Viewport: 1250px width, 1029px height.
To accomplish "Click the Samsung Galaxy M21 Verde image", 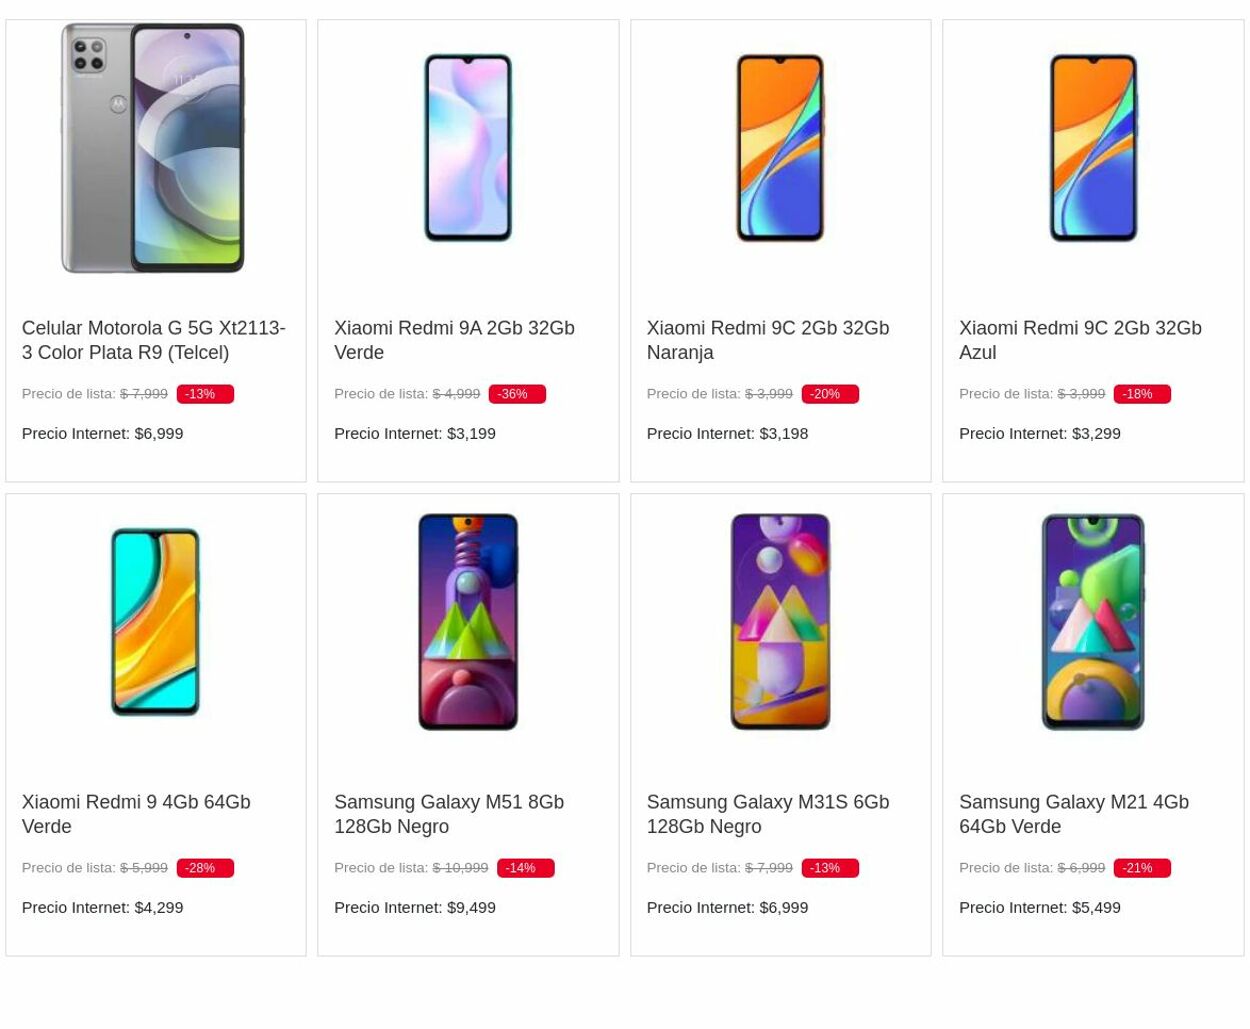I will [x=1093, y=622].
